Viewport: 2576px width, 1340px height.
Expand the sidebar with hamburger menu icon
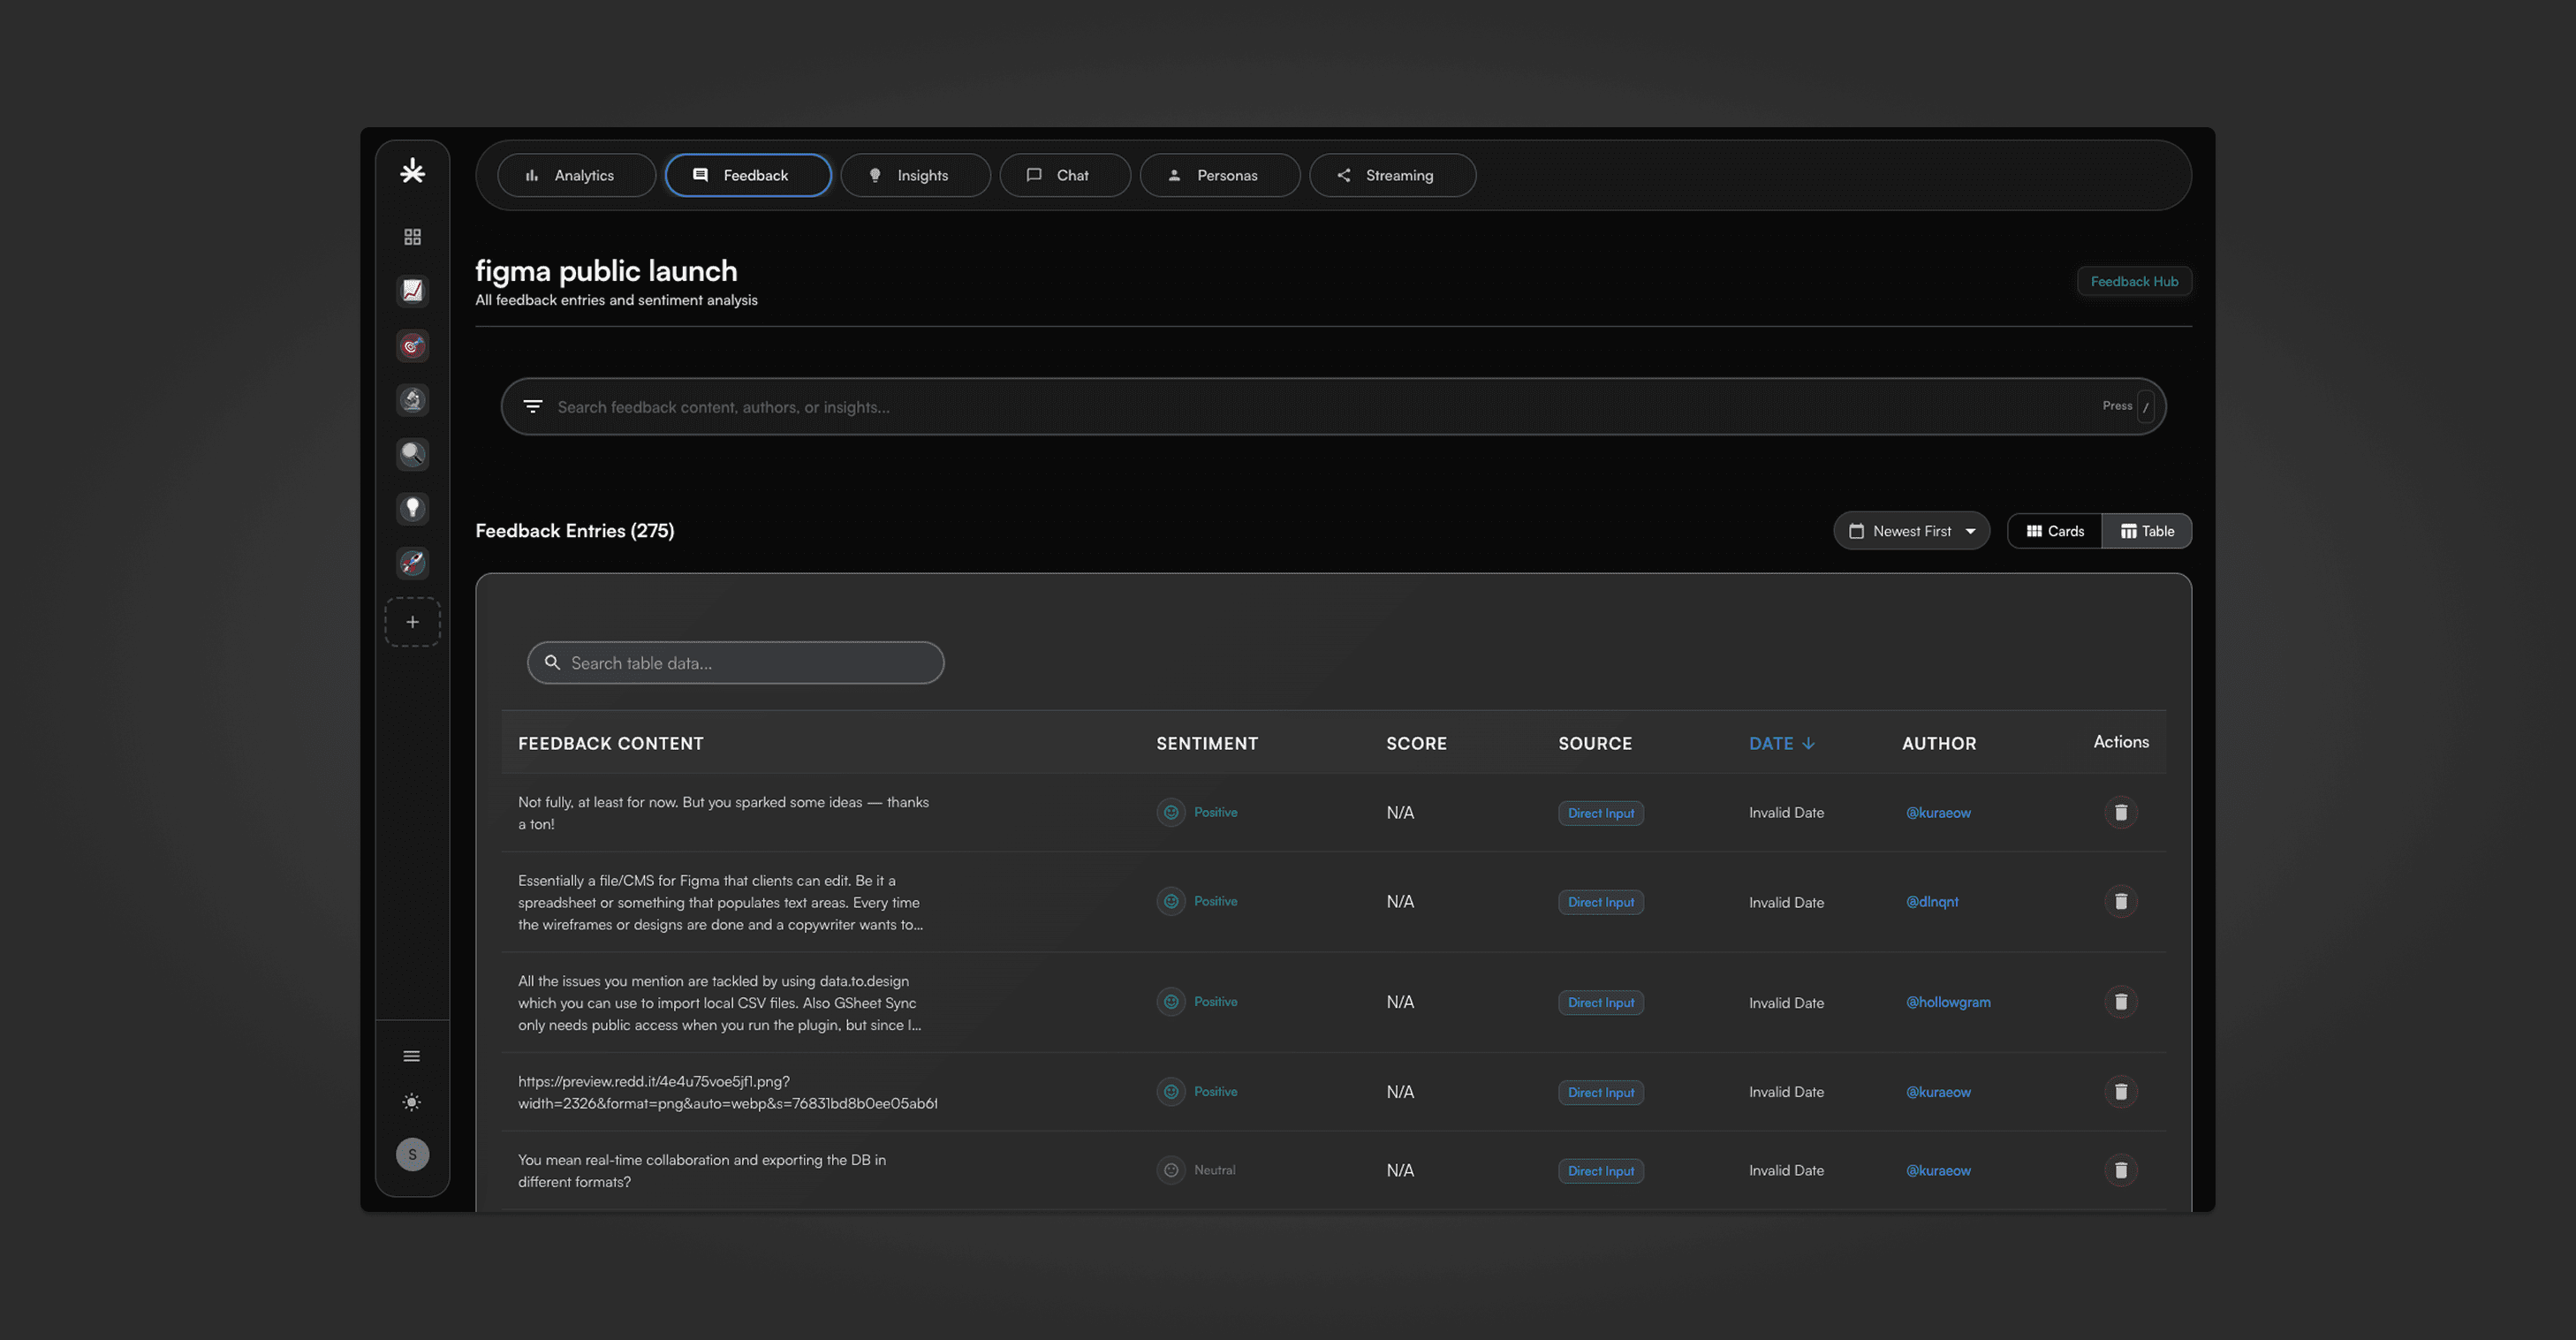point(412,1056)
